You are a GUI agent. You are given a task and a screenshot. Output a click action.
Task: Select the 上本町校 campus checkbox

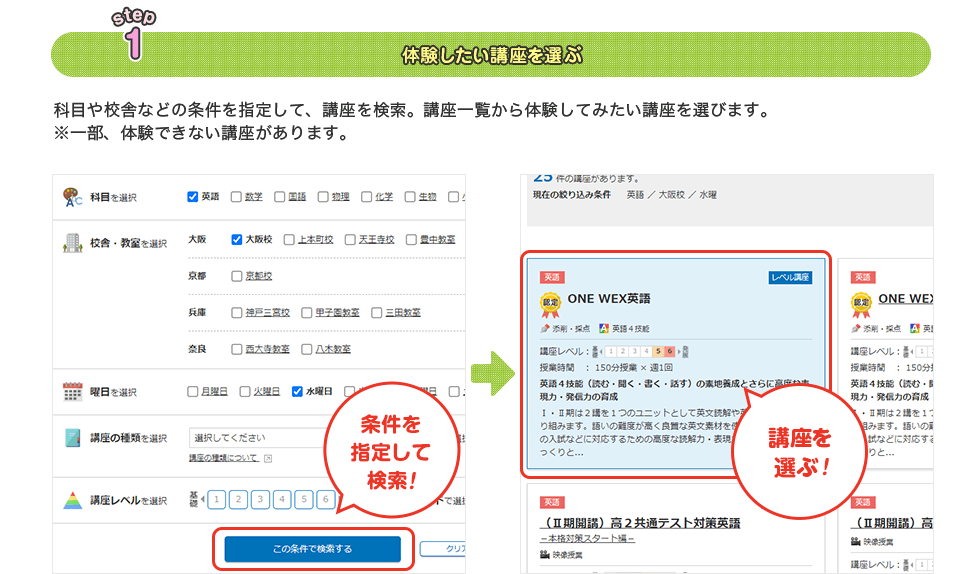point(289,239)
